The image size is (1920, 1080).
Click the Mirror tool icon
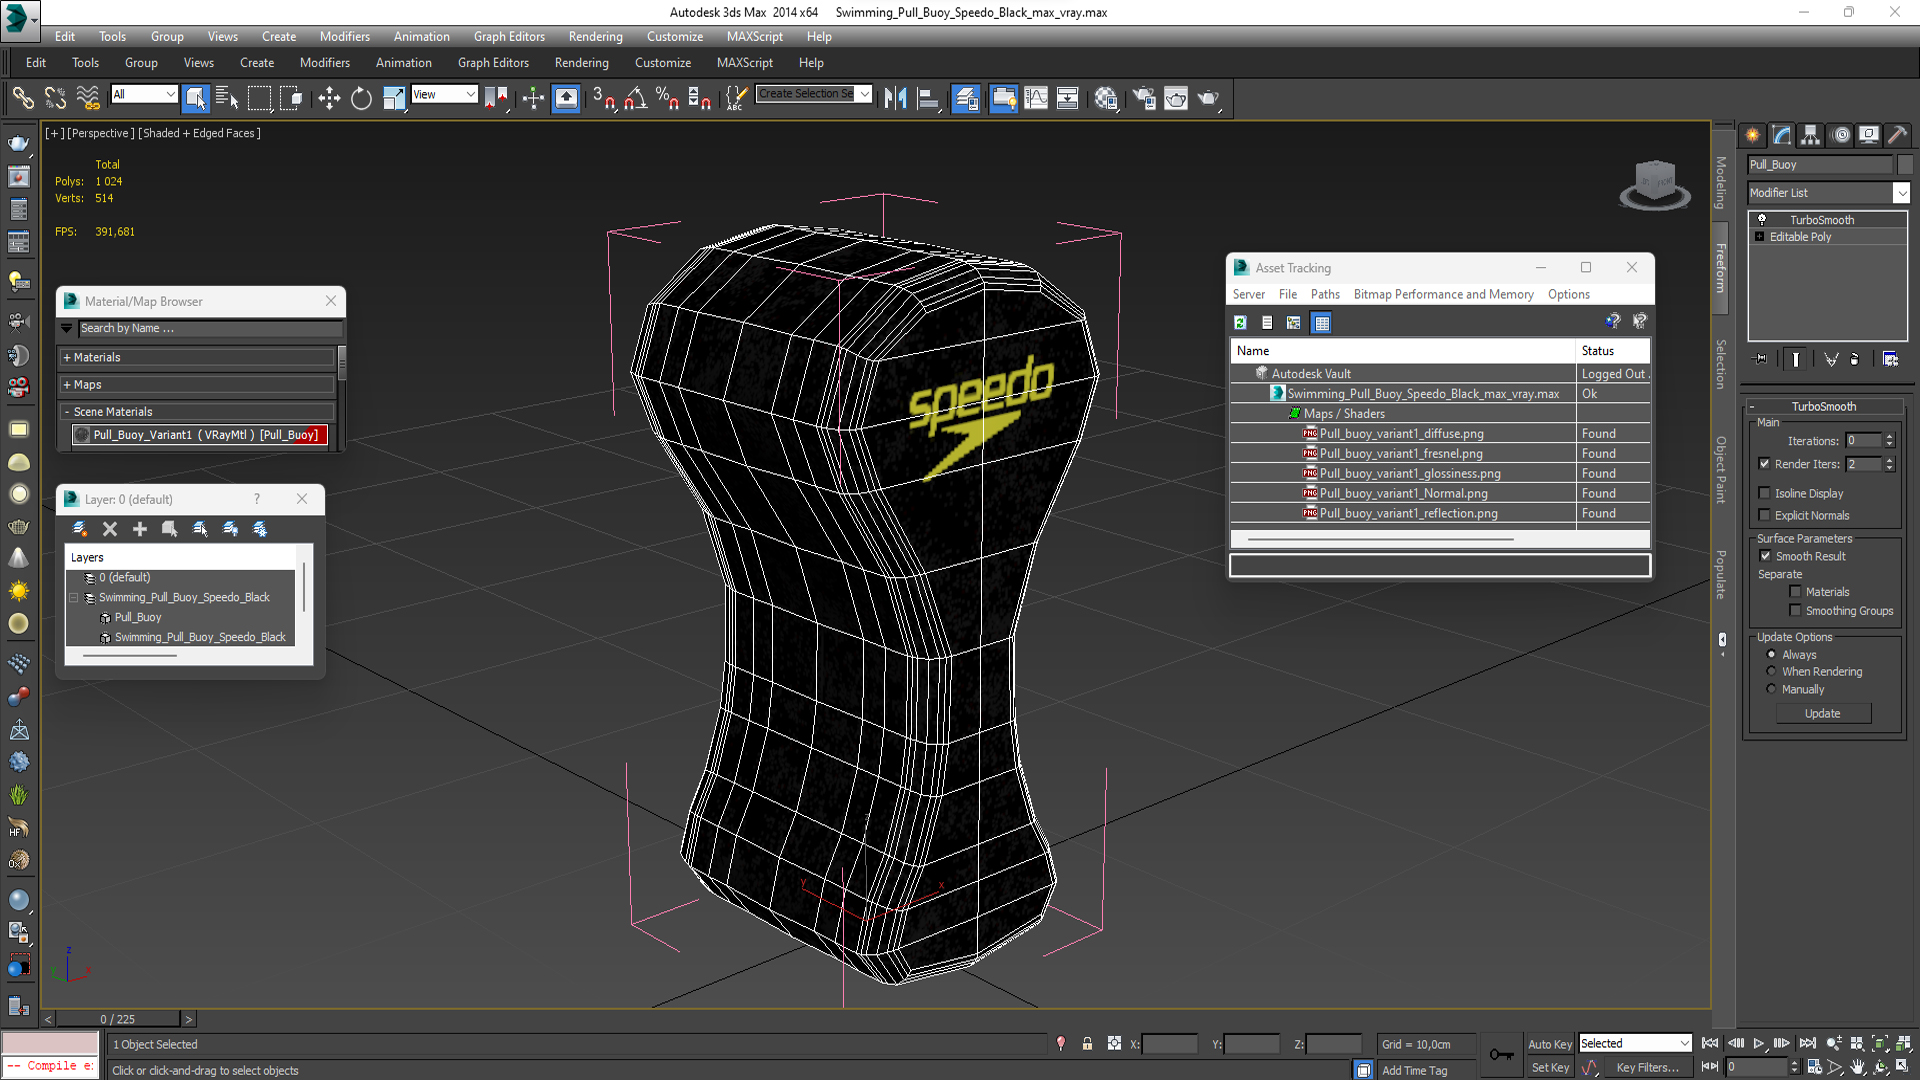tap(896, 98)
